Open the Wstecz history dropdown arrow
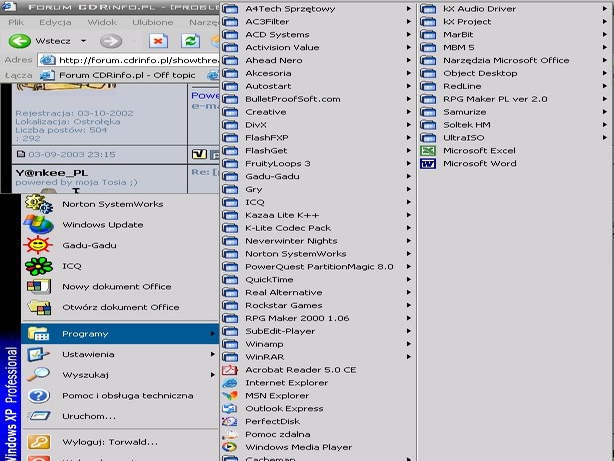The image size is (614, 461). (83, 41)
